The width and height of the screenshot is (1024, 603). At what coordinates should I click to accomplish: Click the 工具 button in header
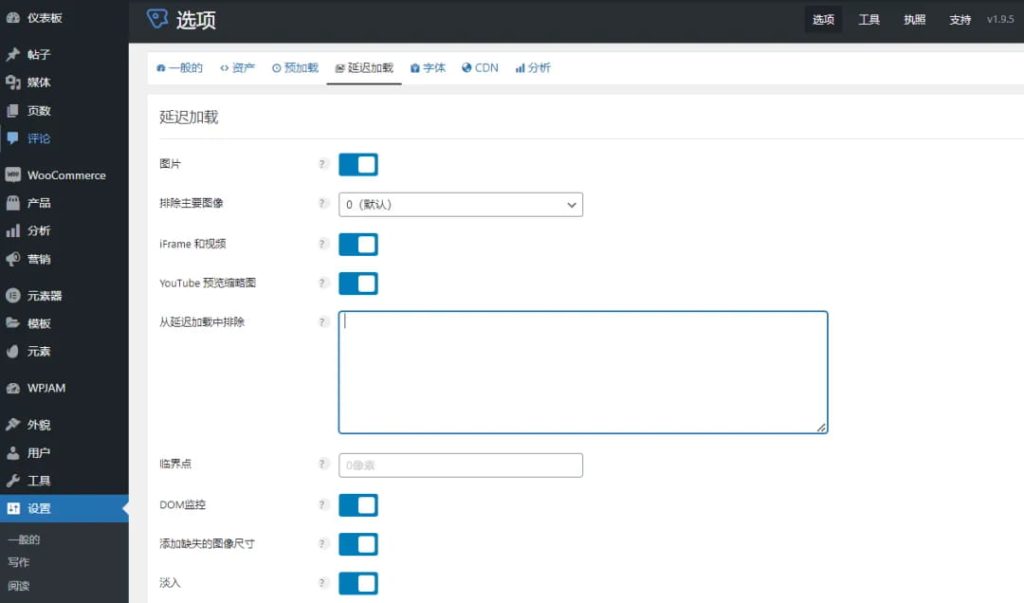tap(869, 20)
